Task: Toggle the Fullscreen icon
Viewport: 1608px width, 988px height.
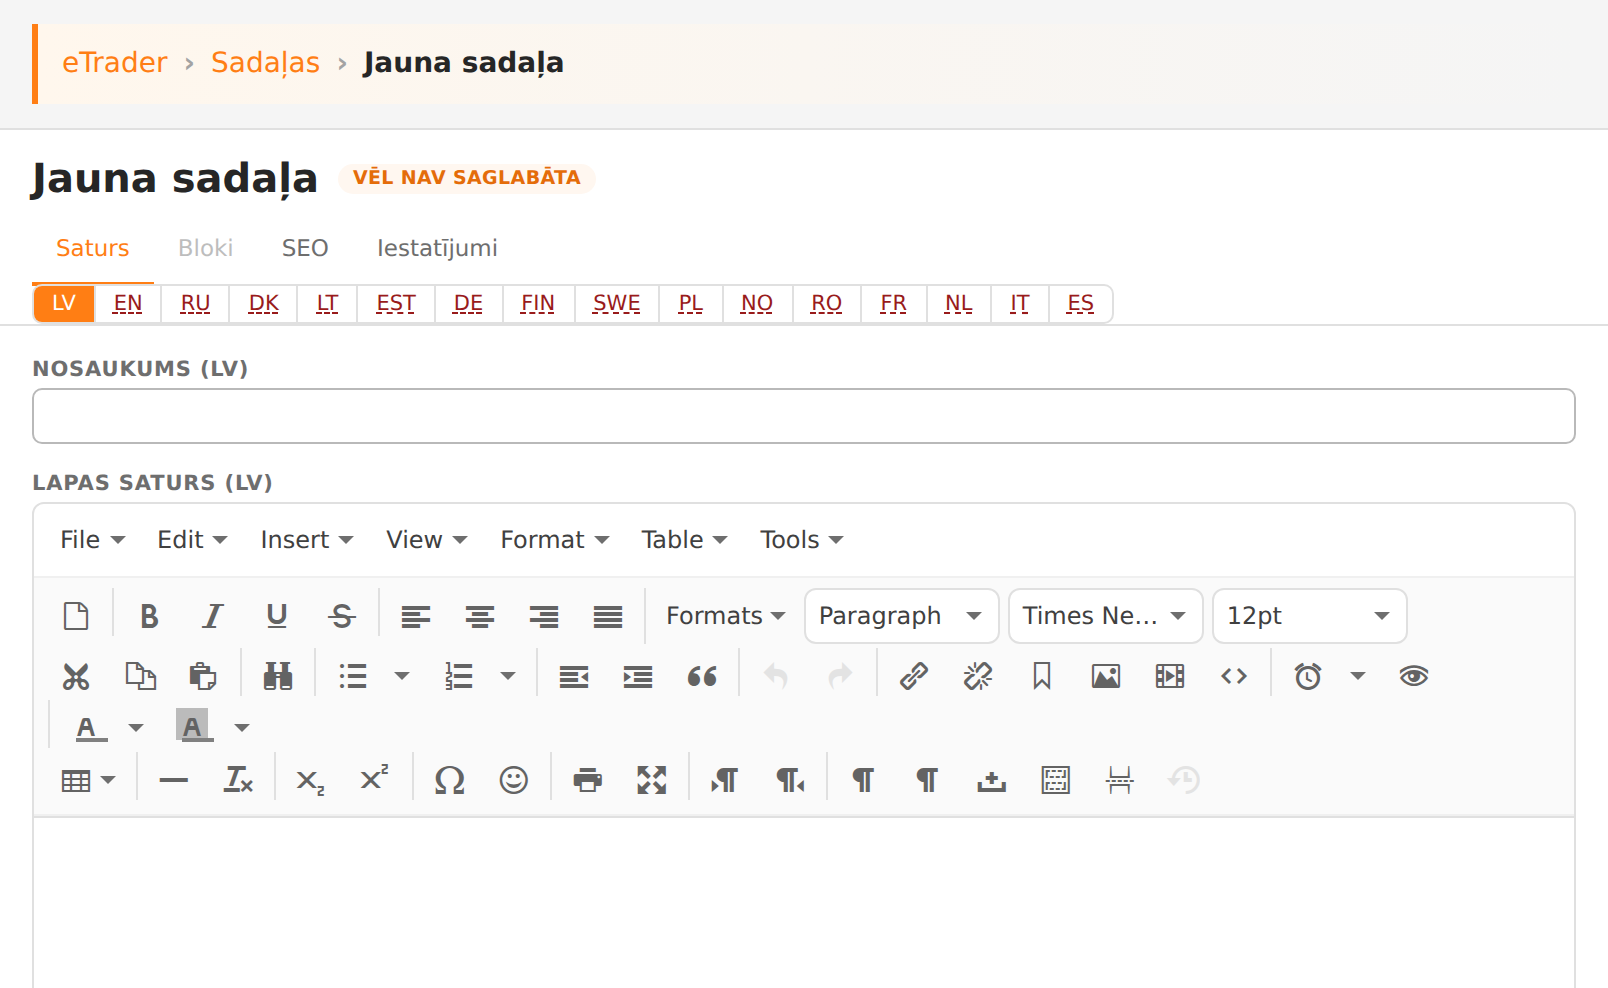Action: (652, 780)
